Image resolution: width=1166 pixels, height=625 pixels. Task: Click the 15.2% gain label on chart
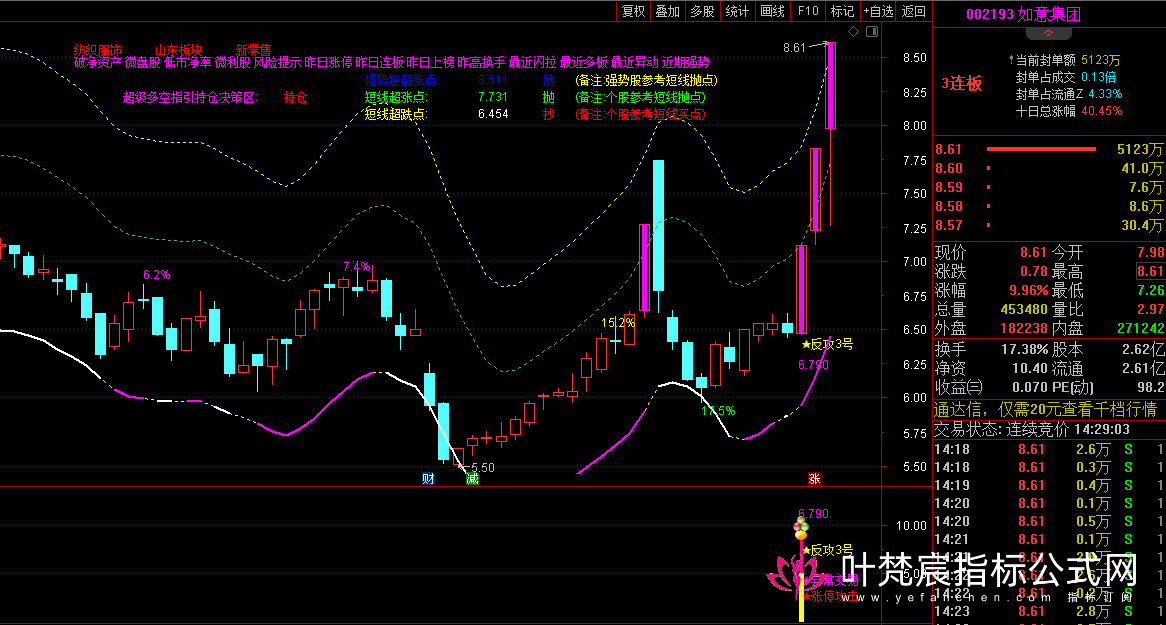pos(618,323)
